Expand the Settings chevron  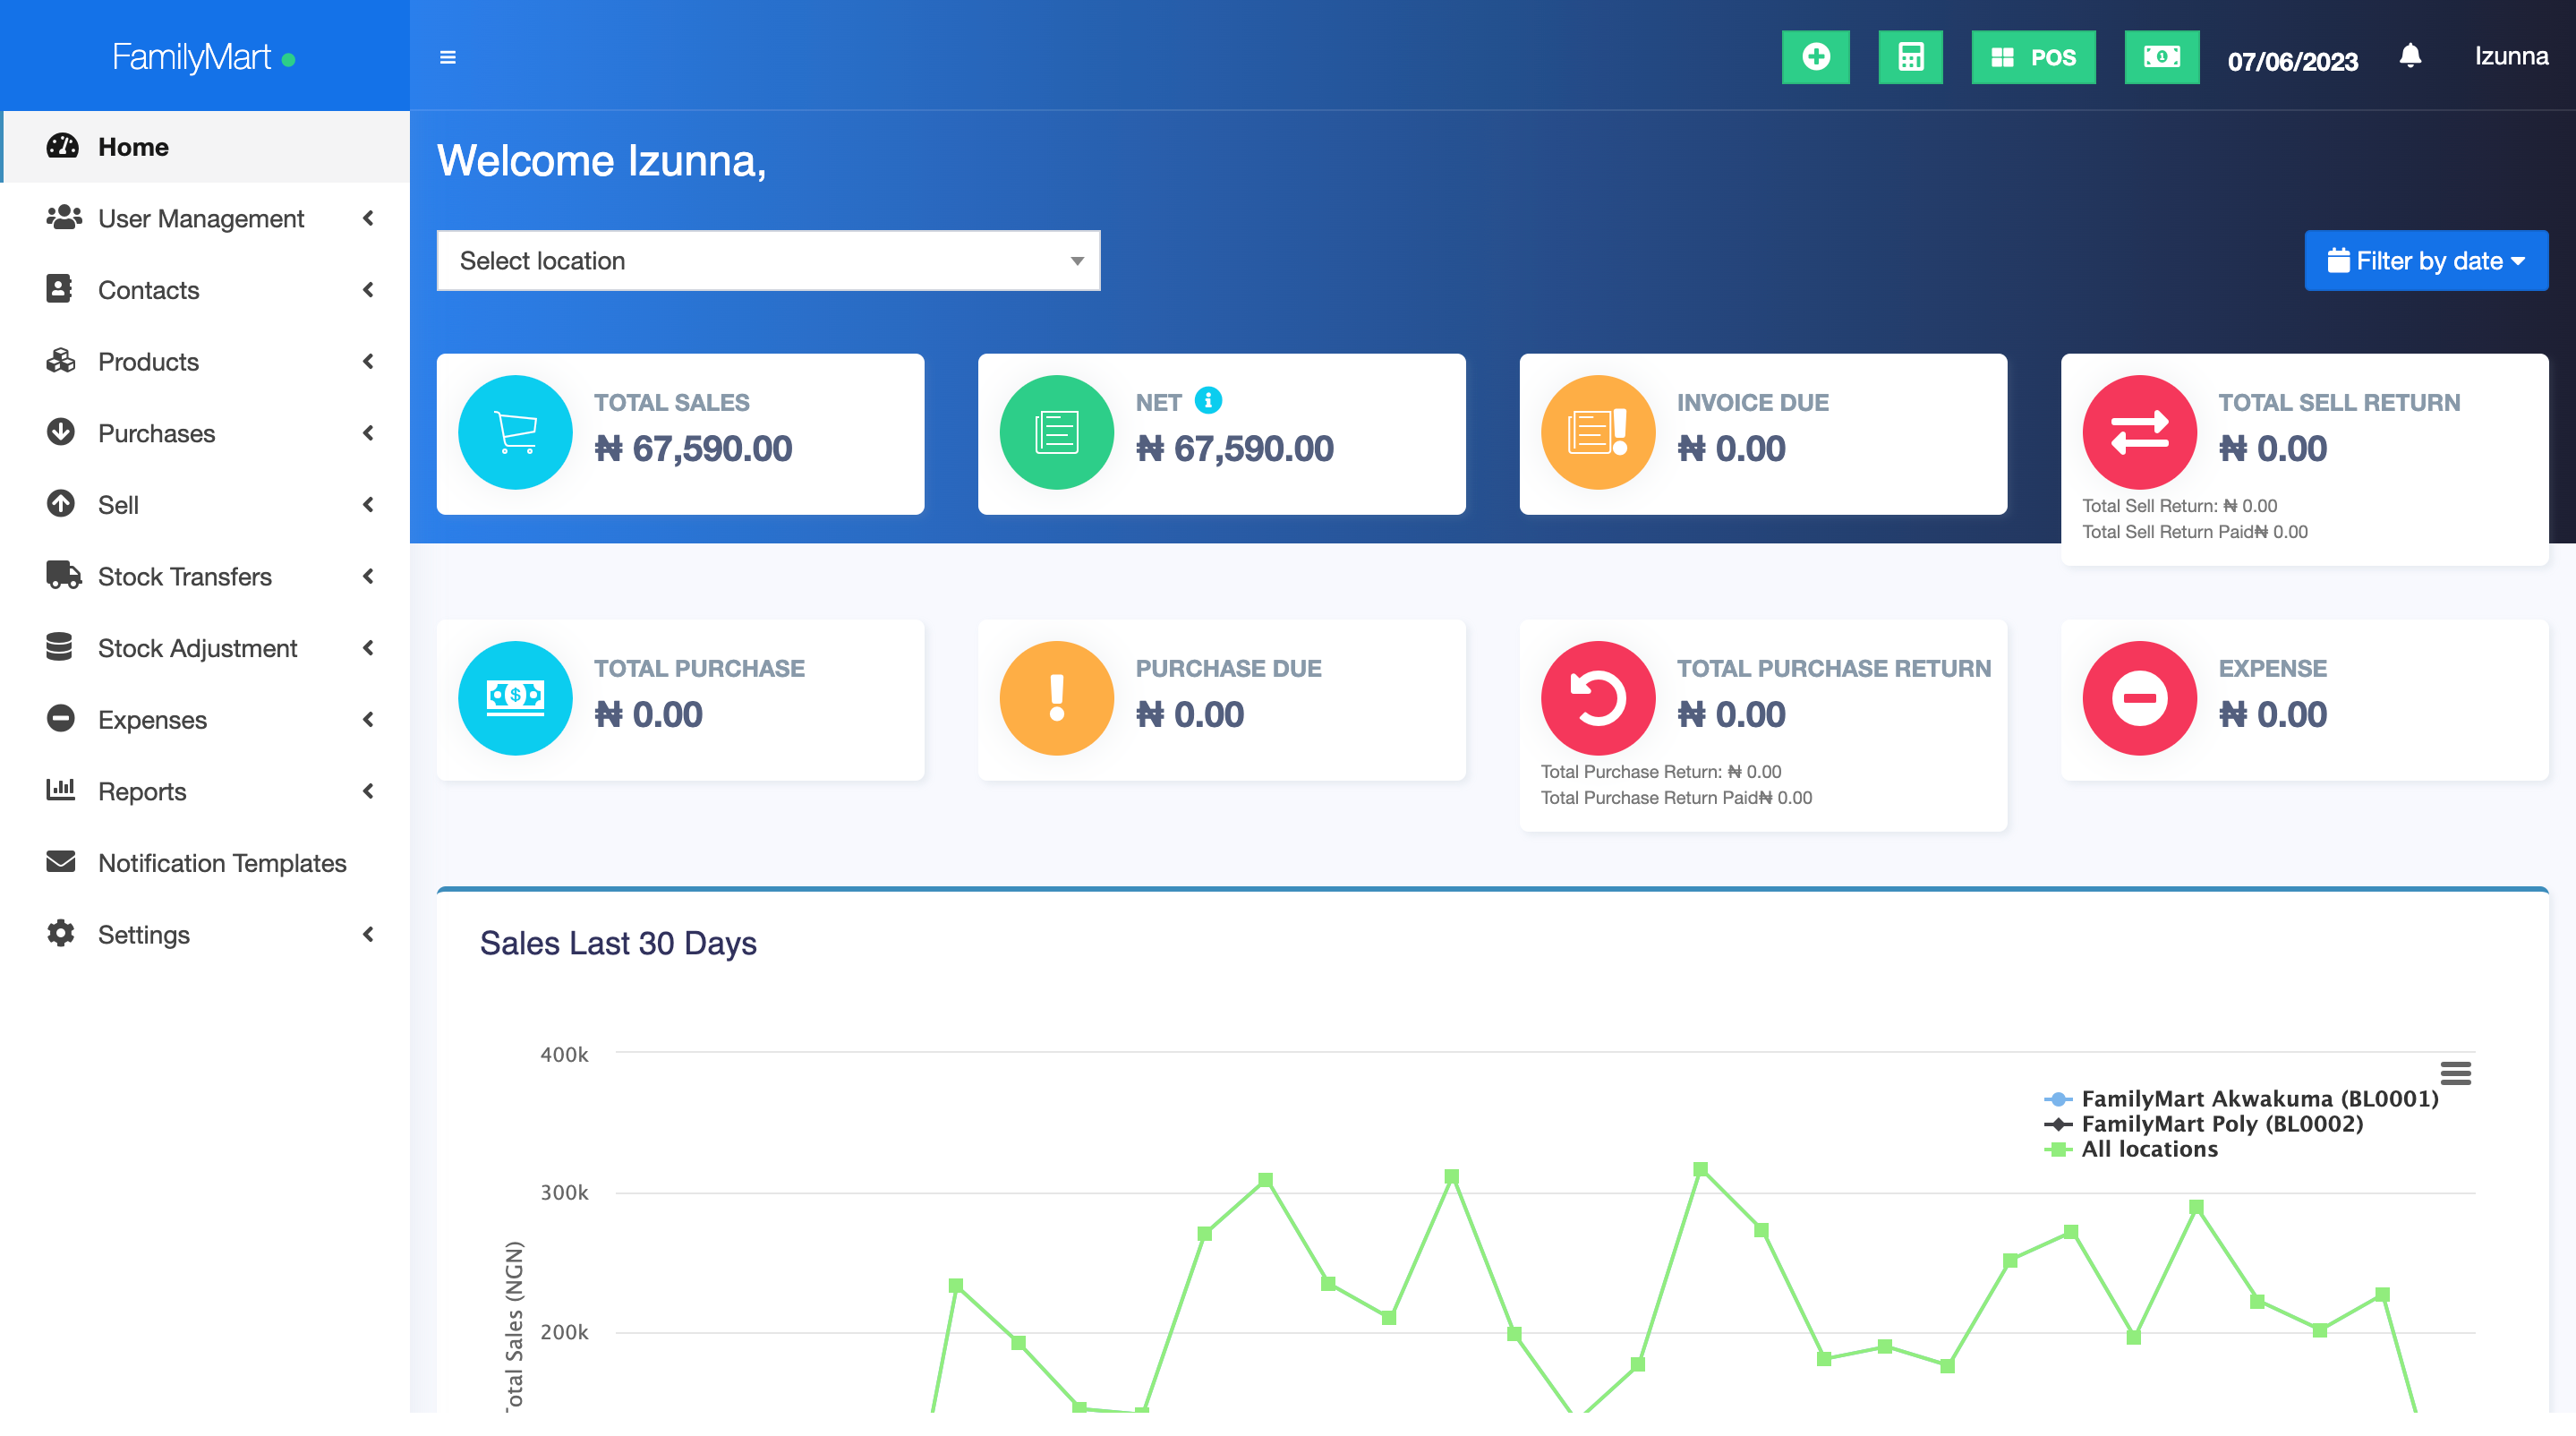click(x=368, y=935)
